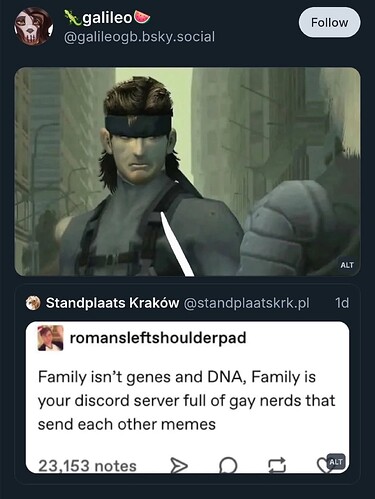Viewport: 375px width, 499px height.
Task: Show ALT text of the soldier image
Action: pos(347,265)
